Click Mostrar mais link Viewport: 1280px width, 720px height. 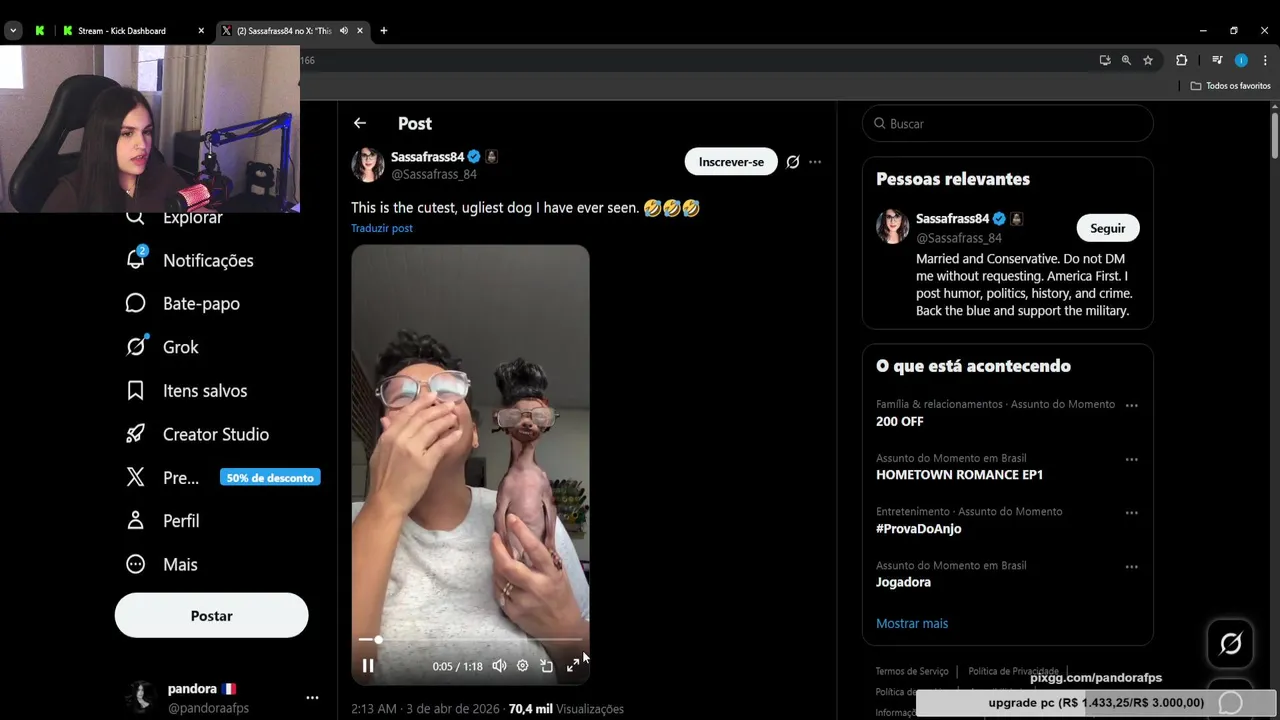point(912,623)
